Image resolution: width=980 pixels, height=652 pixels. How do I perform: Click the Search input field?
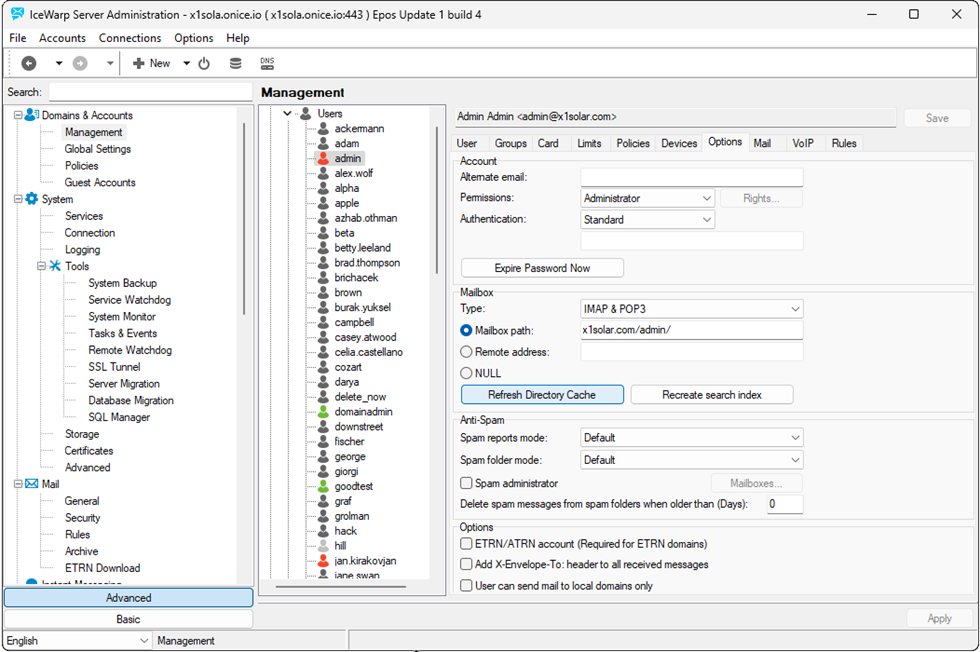151,92
